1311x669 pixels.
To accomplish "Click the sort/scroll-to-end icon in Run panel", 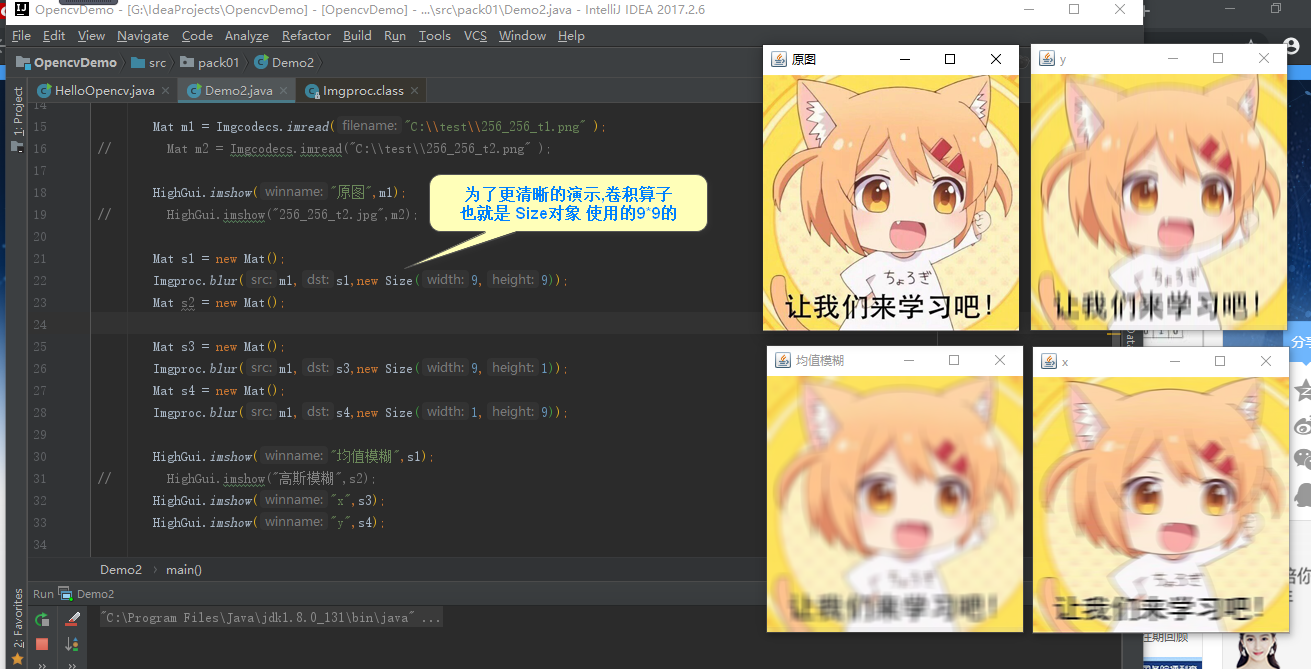I will pyautogui.click(x=72, y=644).
